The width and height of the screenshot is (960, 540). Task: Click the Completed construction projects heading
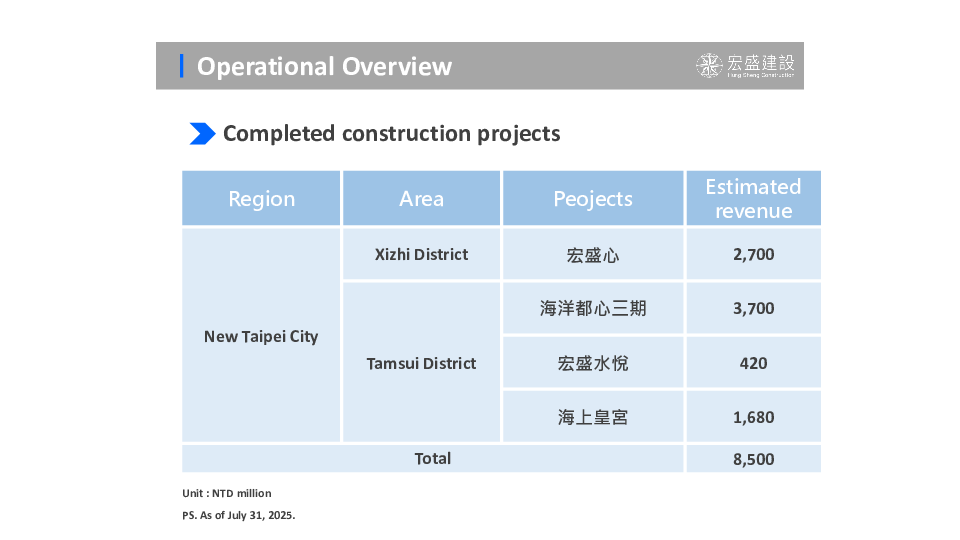coord(391,133)
